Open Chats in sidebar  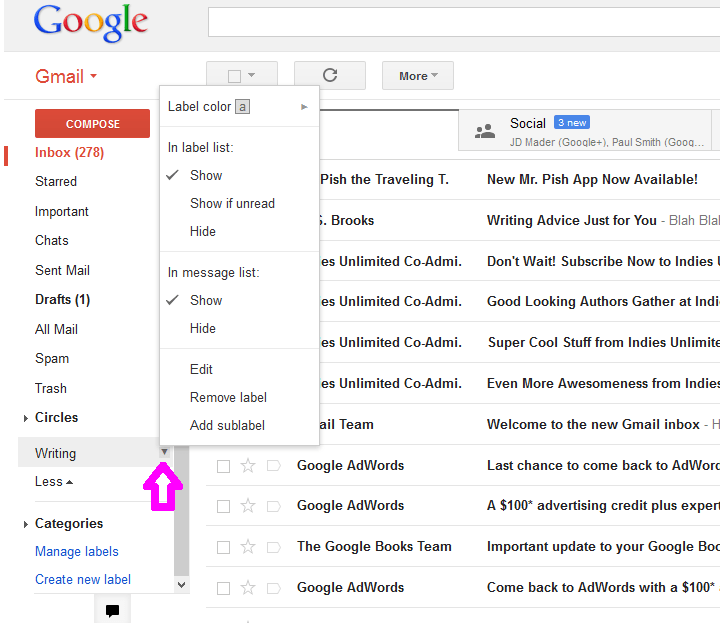pos(51,241)
